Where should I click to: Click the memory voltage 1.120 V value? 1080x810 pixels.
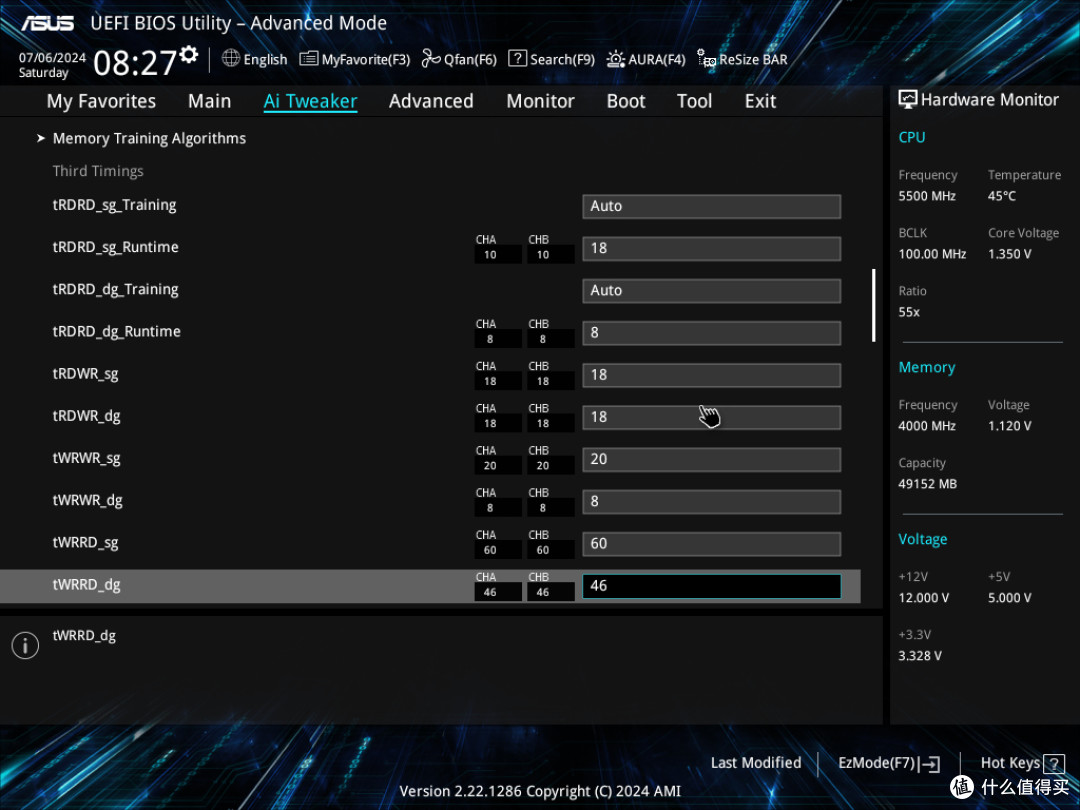click(1009, 426)
